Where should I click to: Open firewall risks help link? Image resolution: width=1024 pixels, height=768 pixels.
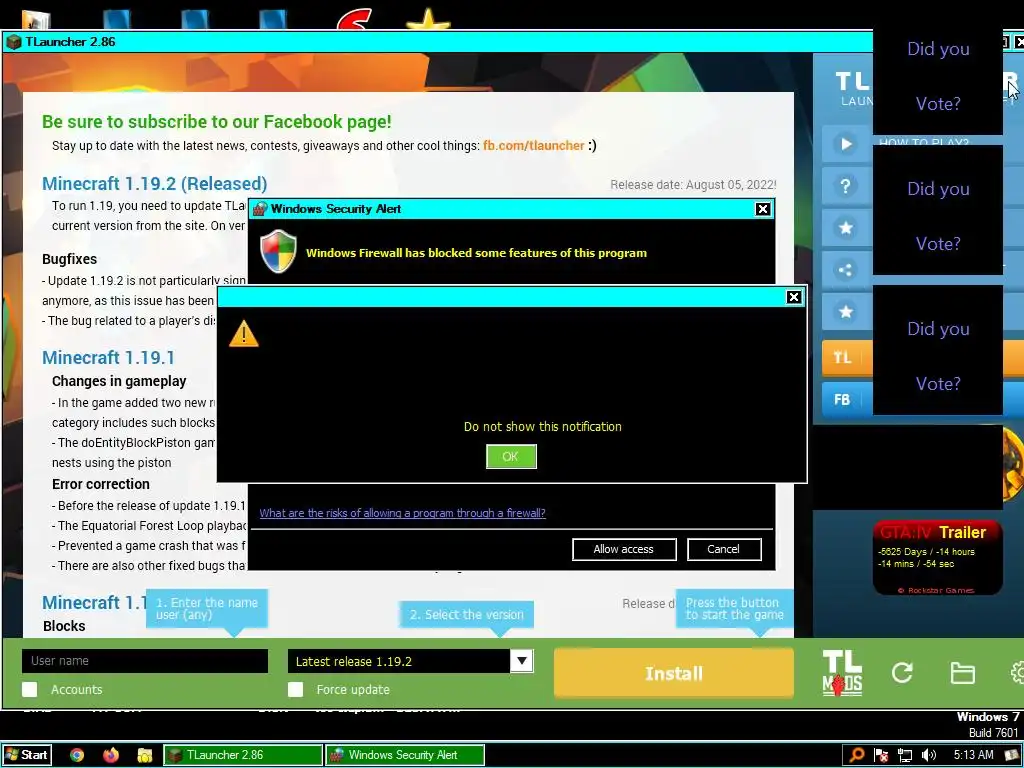[x=402, y=513]
